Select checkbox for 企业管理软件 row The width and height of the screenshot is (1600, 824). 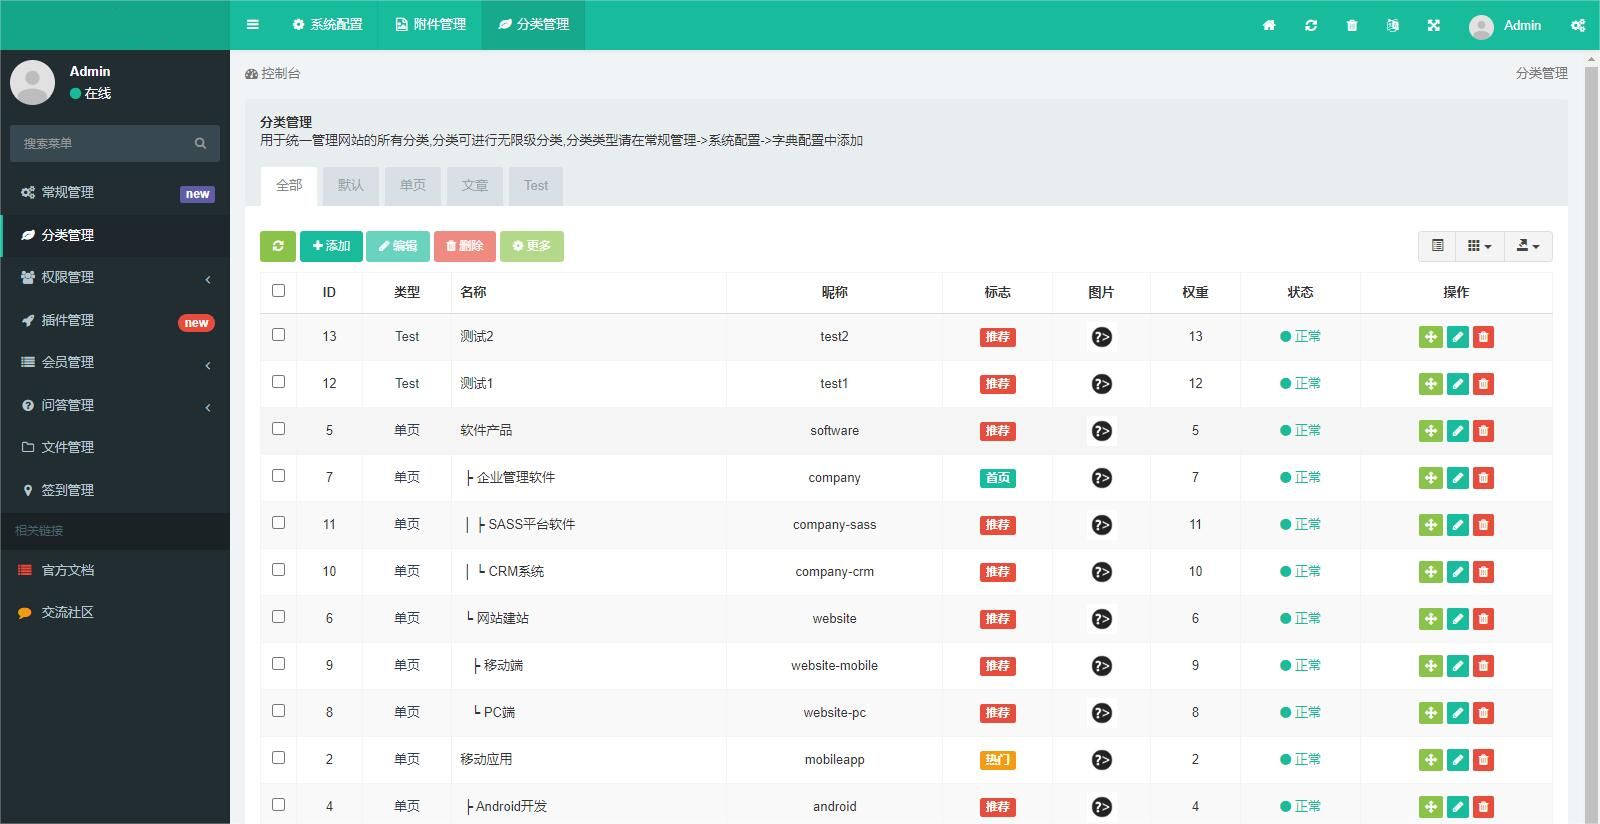tap(278, 476)
